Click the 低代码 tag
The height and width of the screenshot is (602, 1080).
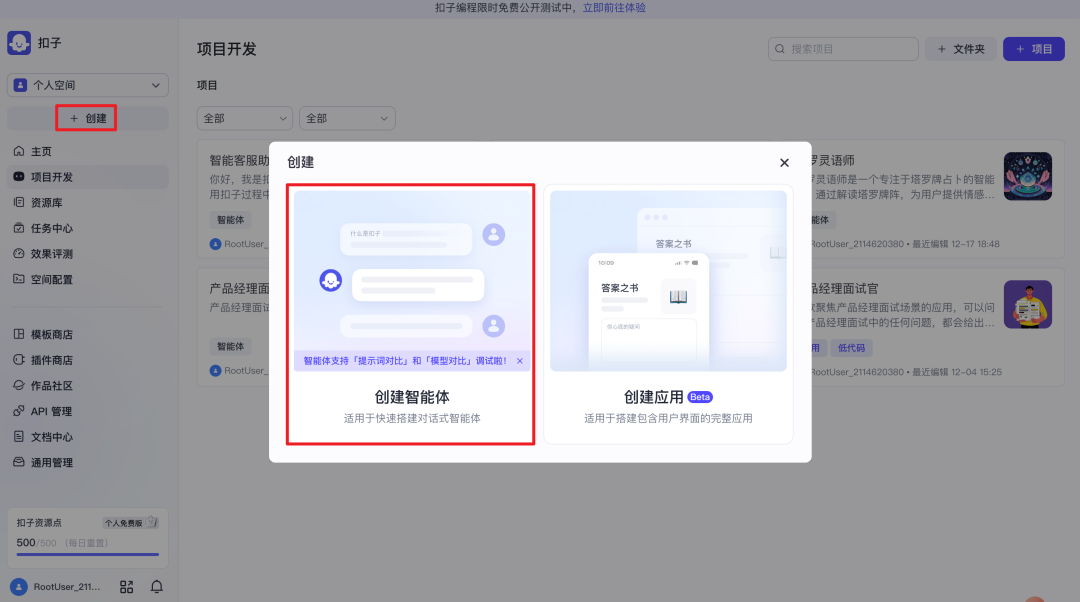click(851, 348)
